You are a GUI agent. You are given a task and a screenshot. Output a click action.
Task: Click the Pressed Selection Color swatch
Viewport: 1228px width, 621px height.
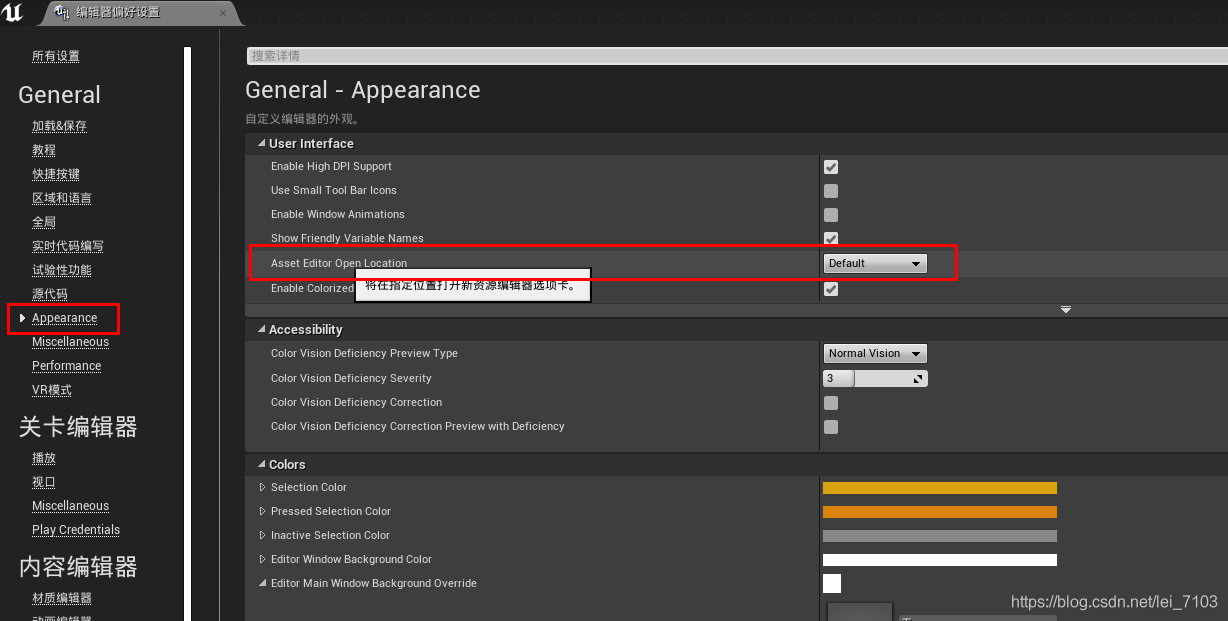pyautogui.click(x=940, y=512)
